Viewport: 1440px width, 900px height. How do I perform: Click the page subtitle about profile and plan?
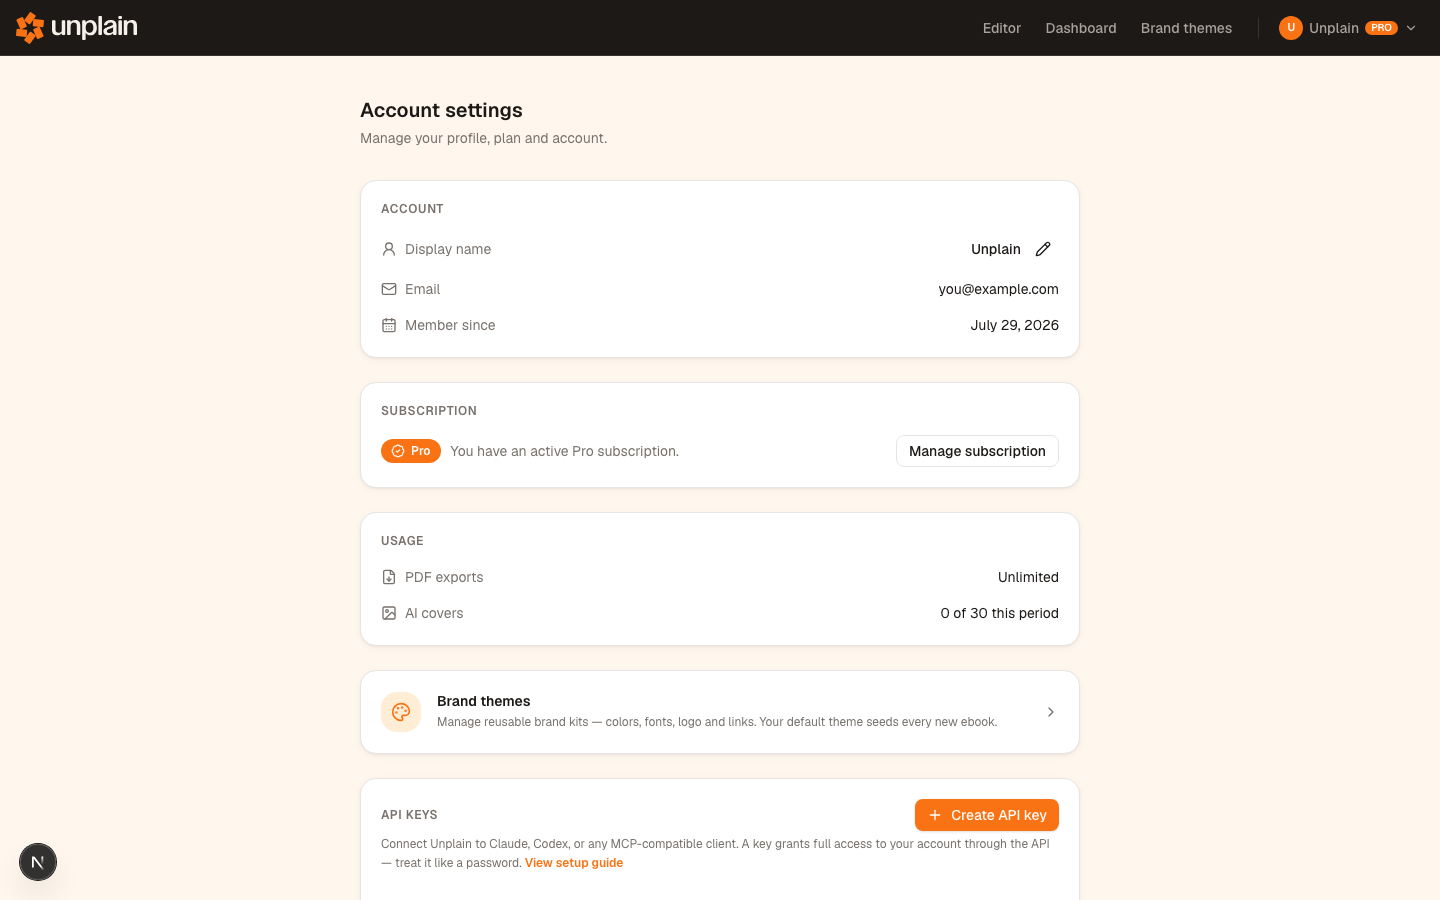click(483, 138)
